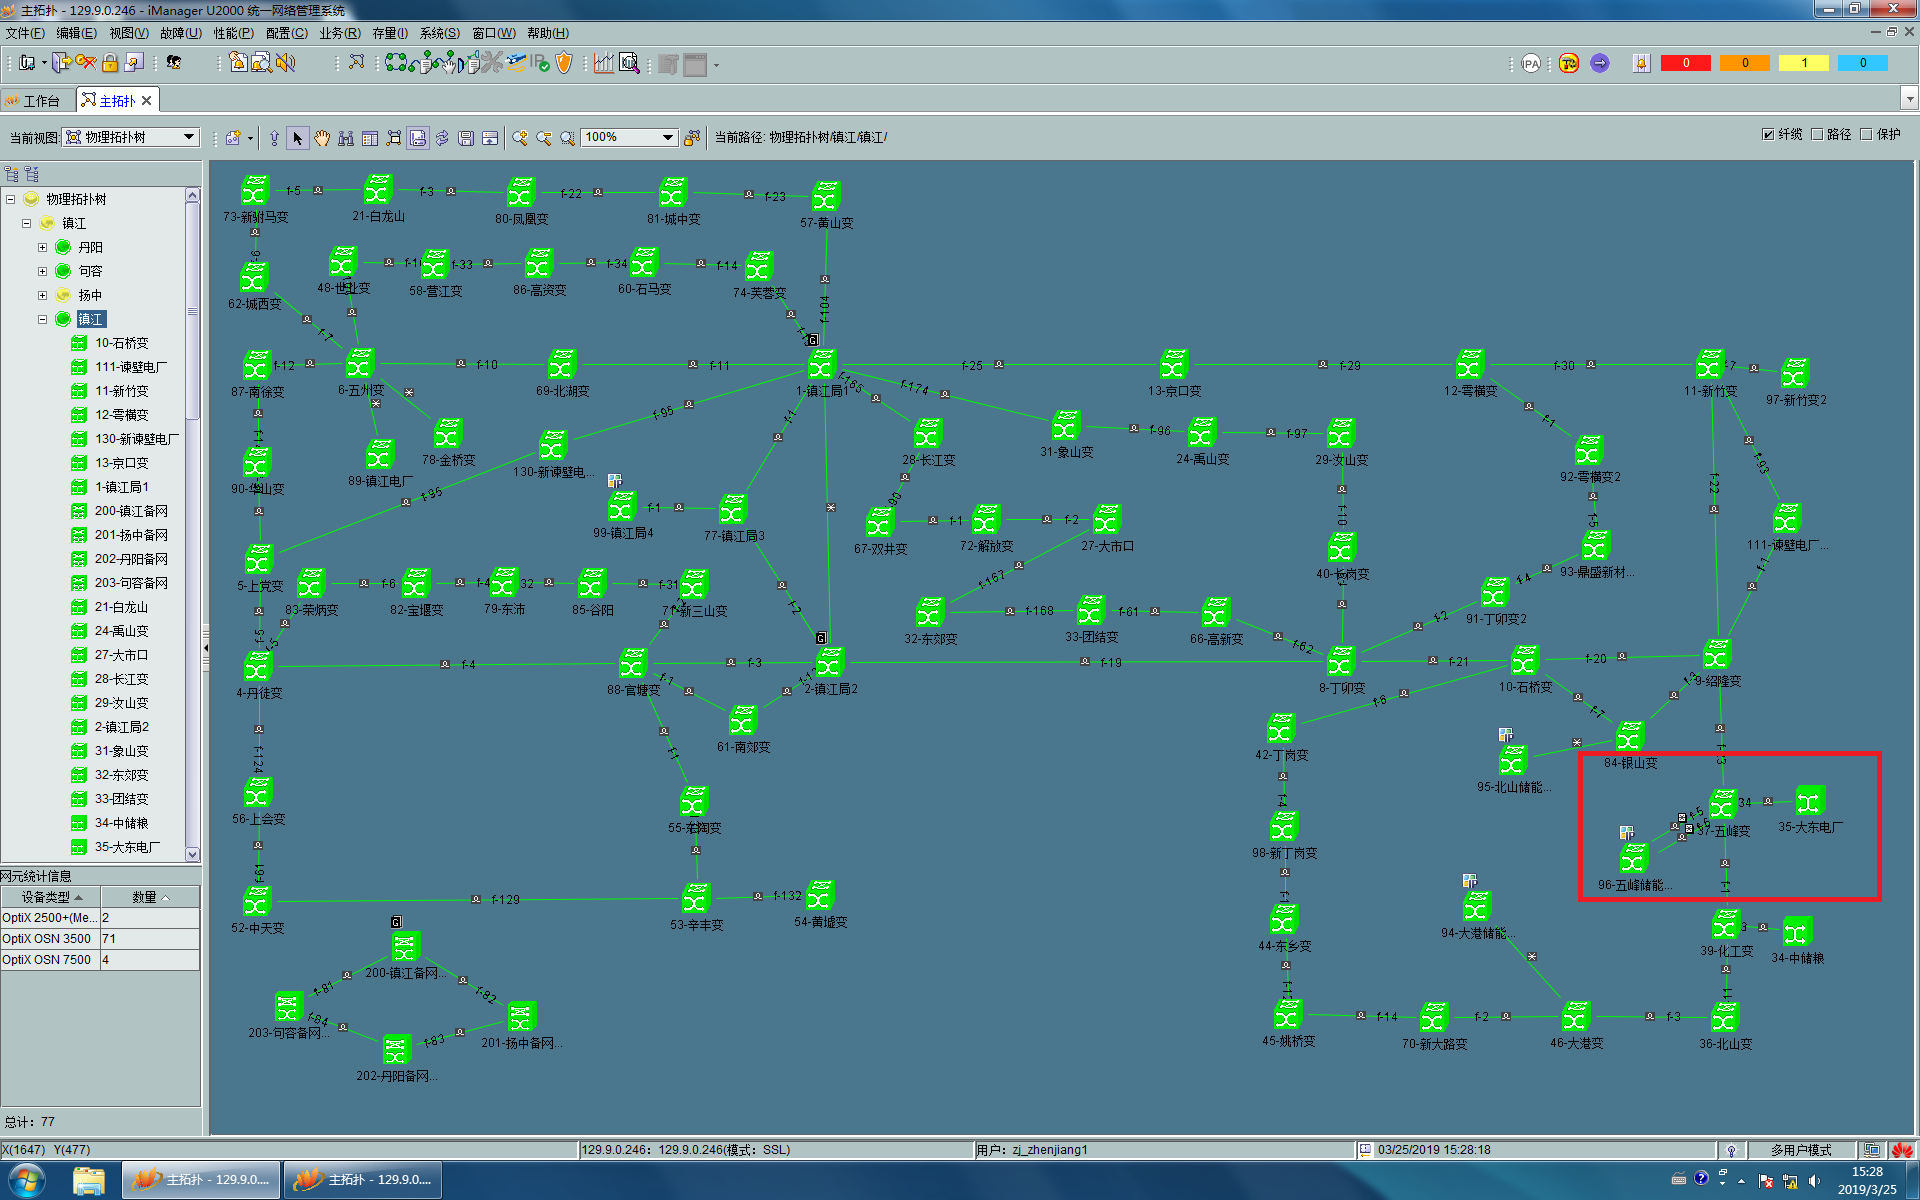Click the orange major alarm counter

[x=1745, y=63]
